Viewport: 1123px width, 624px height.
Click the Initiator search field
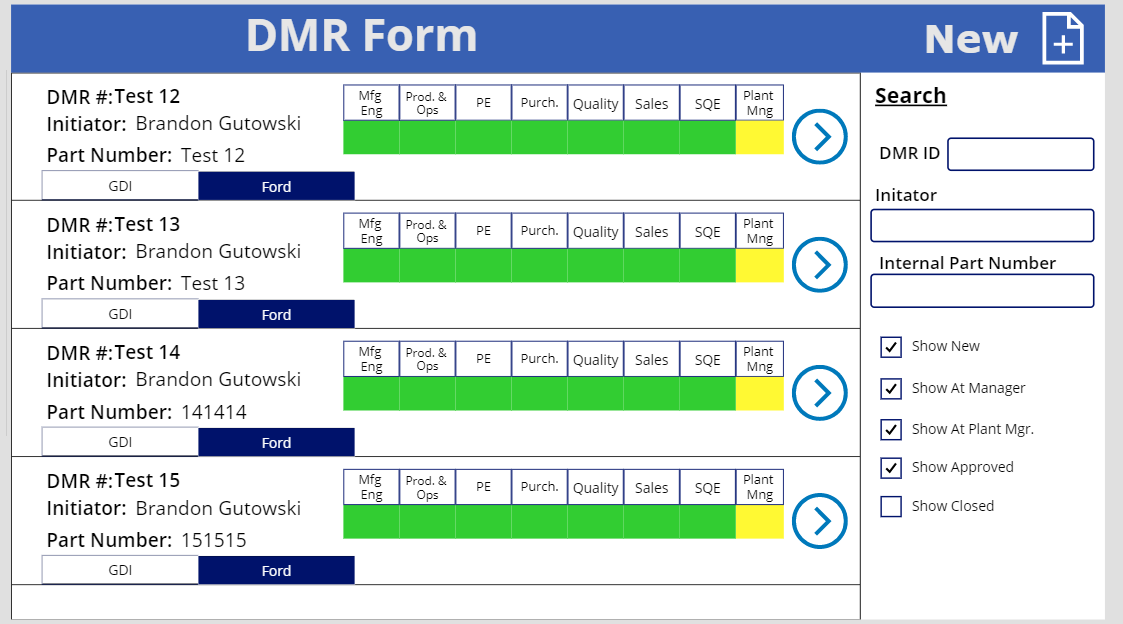[x=982, y=226]
